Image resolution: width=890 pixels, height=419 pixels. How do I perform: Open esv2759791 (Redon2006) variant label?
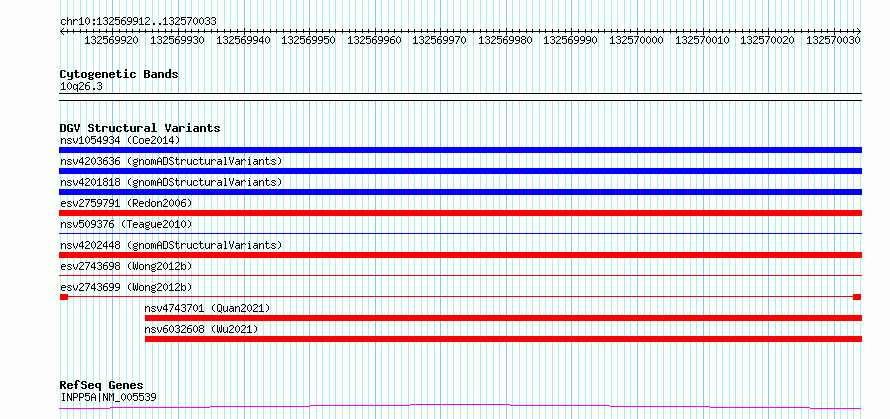coord(126,203)
